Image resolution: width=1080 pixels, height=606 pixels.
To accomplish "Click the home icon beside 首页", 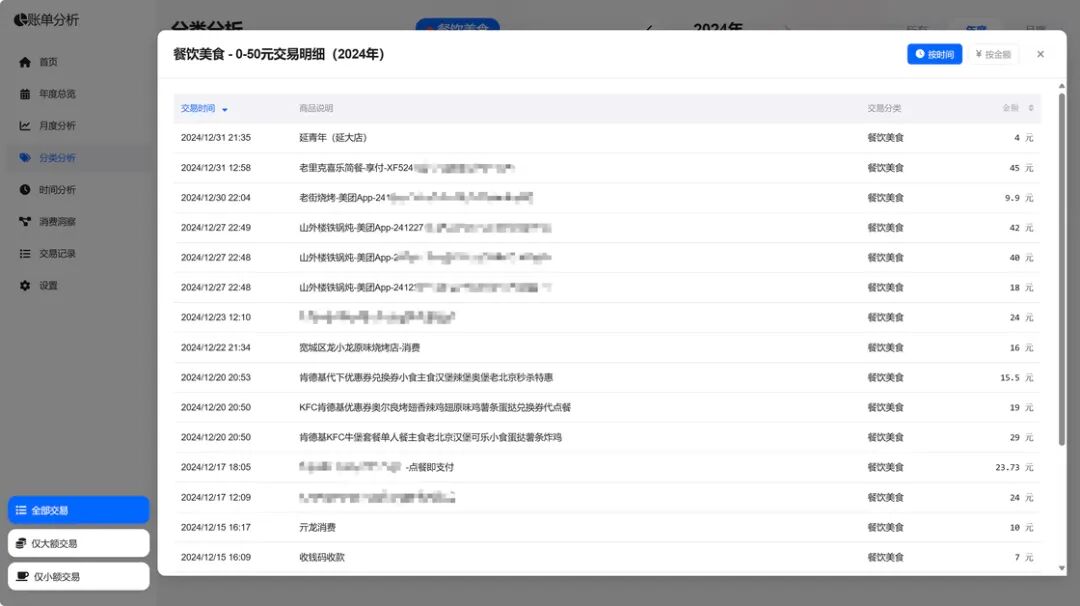I will point(25,62).
